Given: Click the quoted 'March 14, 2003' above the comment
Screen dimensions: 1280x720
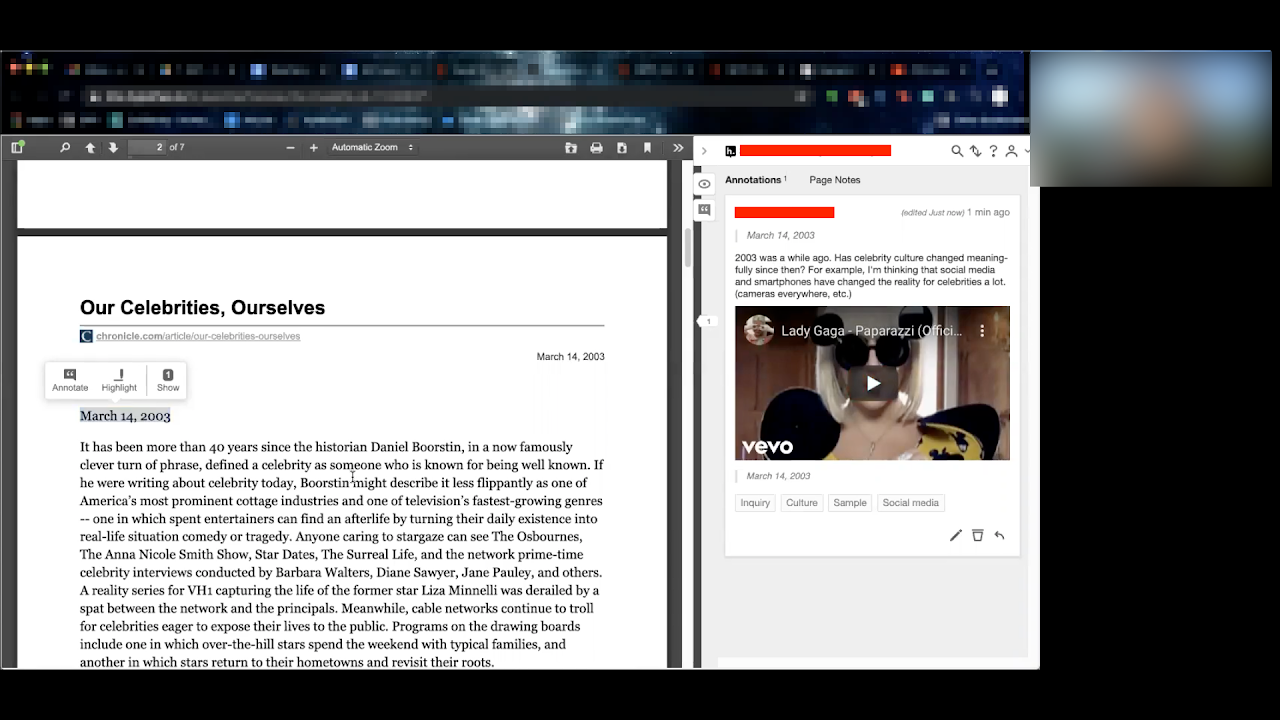Looking at the screenshot, I should pos(780,235).
